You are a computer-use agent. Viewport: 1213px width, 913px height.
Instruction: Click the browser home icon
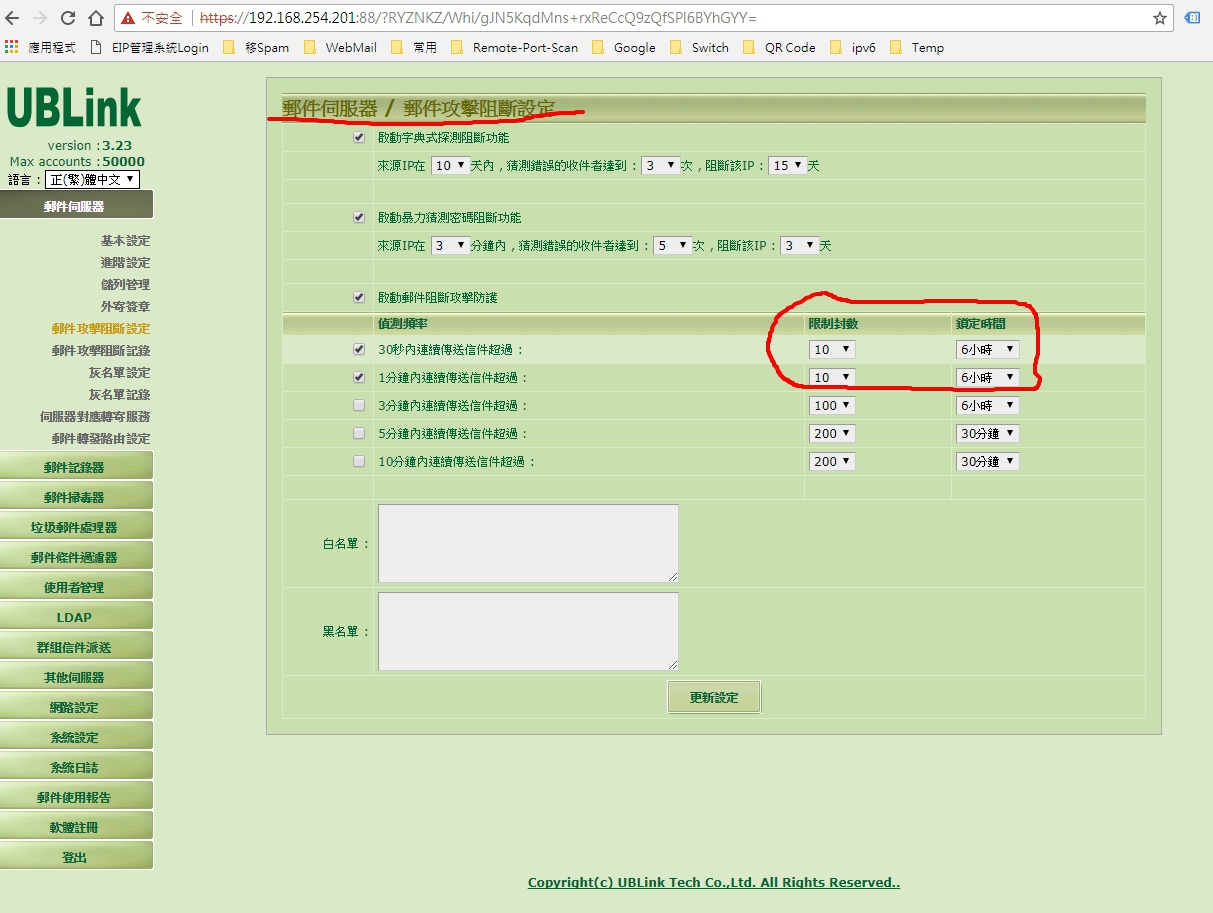(96, 18)
